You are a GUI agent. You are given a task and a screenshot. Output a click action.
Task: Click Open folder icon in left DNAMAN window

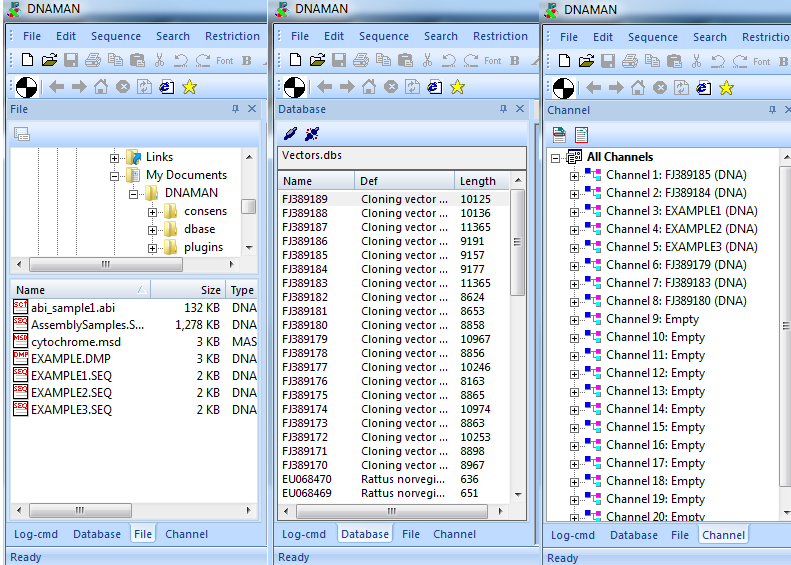(49, 61)
